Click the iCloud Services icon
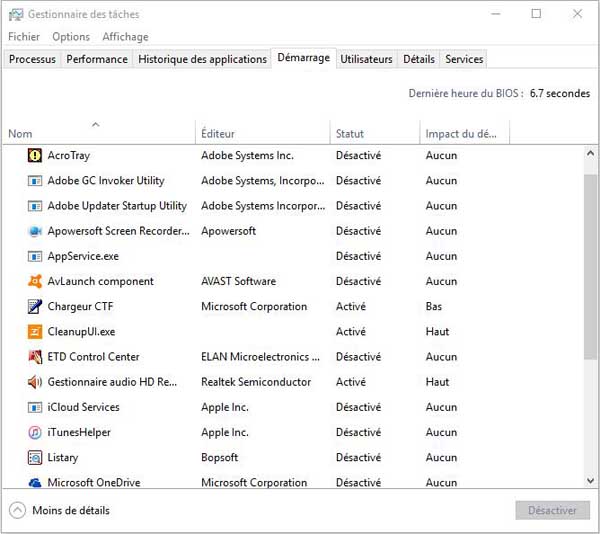600x534 pixels. click(x=35, y=407)
